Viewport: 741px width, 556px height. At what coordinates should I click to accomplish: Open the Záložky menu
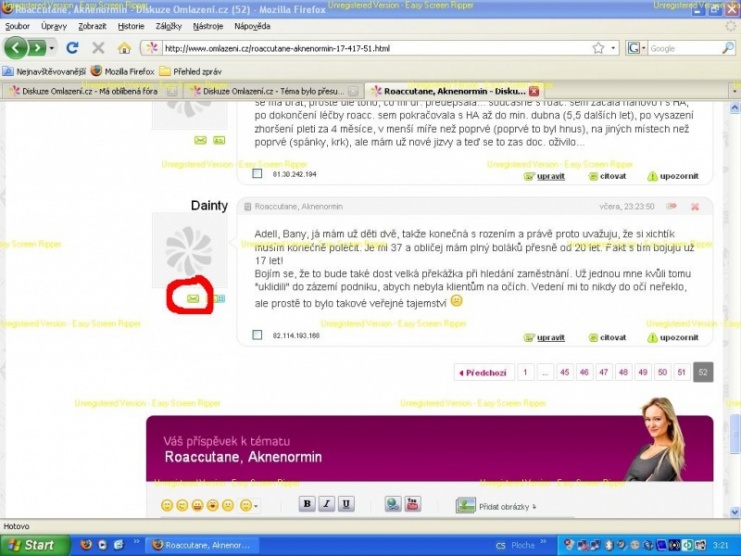pyautogui.click(x=169, y=25)
